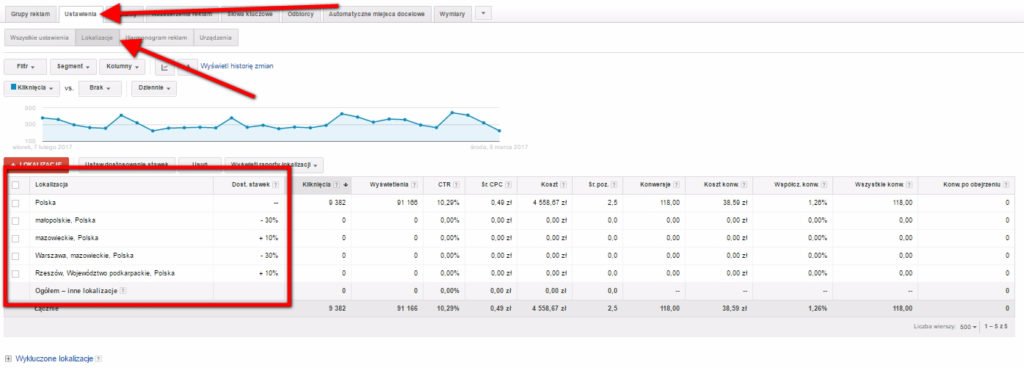This screenshot has height=368, width=1024.
Task: Open the Wykluczone lokalizacje link
Action: pyautogui.click(x=54, y=359)
